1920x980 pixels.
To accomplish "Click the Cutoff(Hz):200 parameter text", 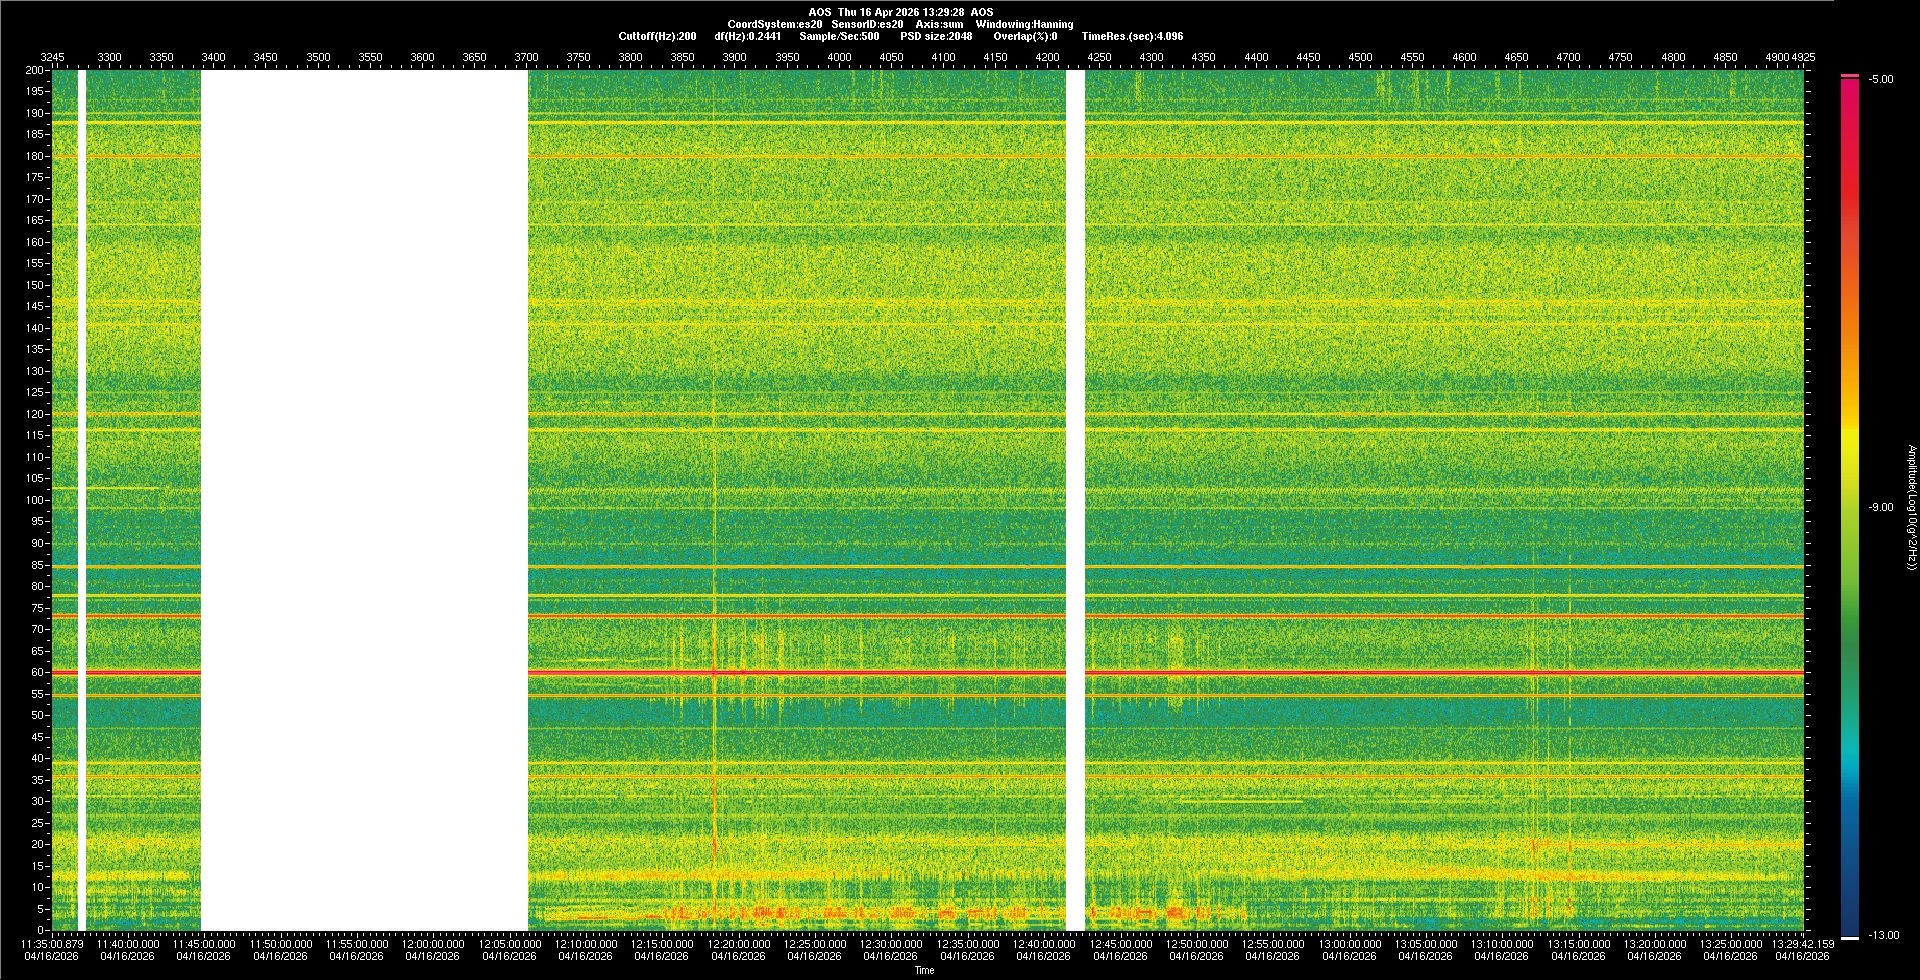I will (657, 36).
